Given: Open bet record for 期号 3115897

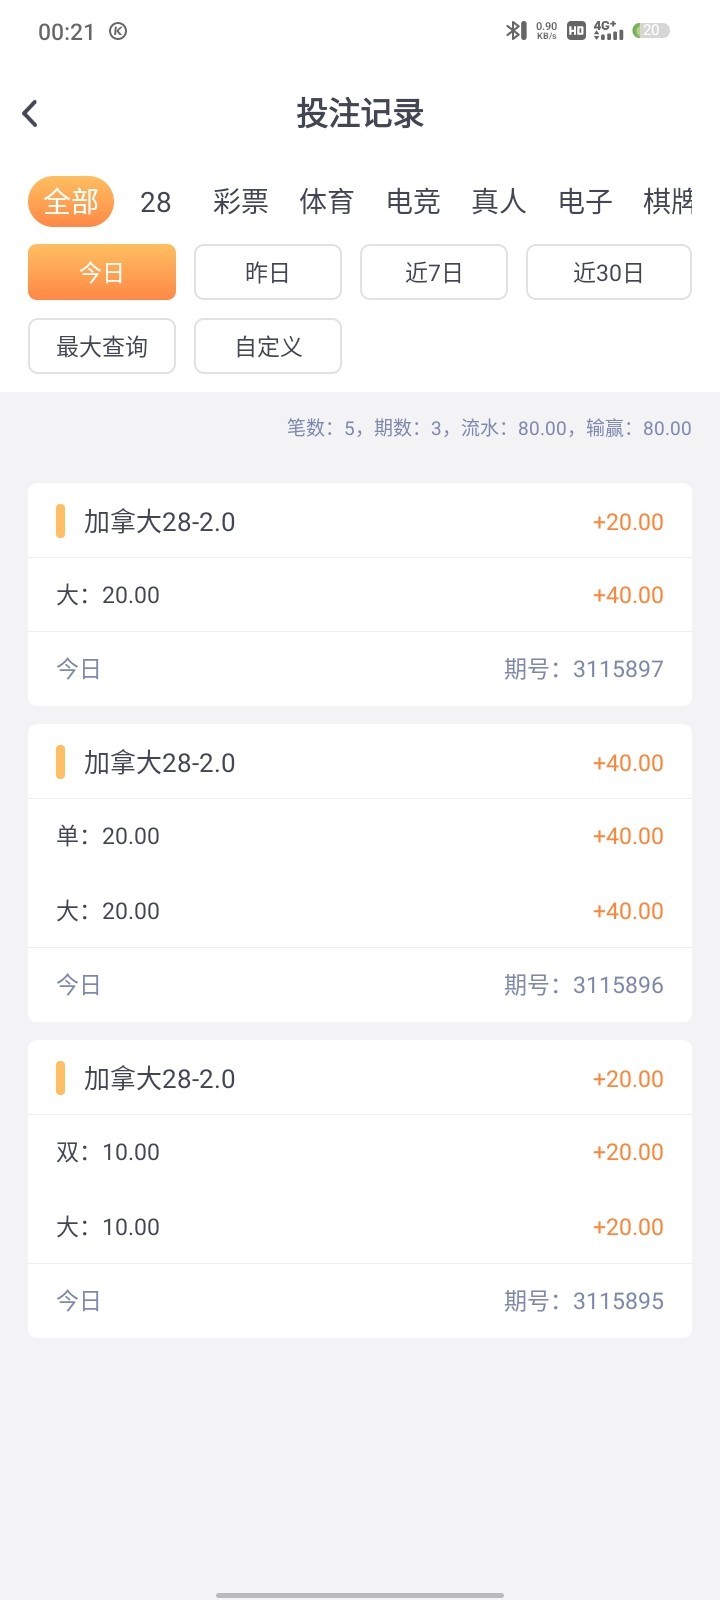Looking at the screenshot, I should coord(360,595).
